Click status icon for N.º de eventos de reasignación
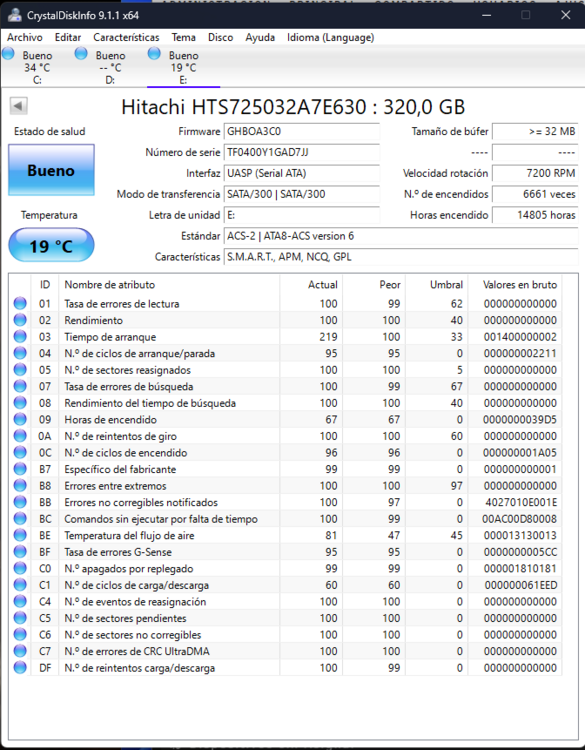 pos(20,601)
